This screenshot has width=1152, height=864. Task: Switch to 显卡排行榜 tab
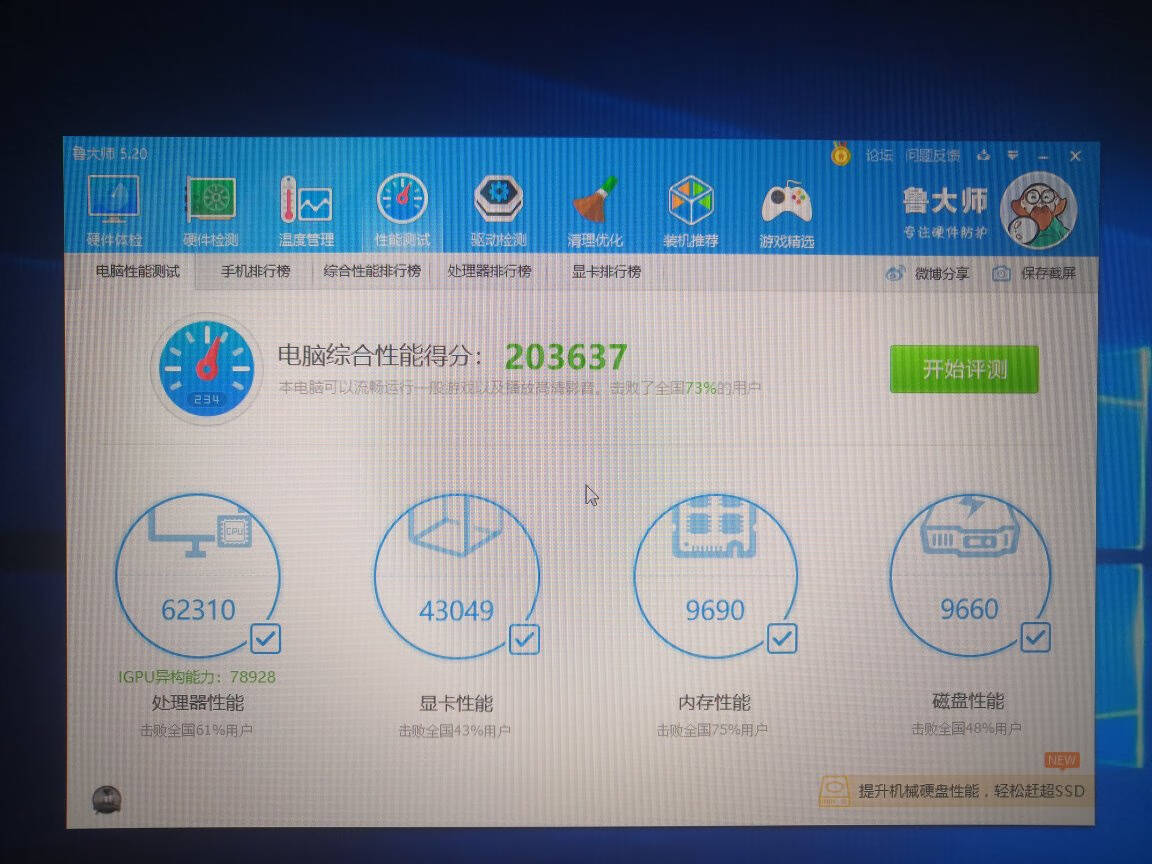click(606, 271)
